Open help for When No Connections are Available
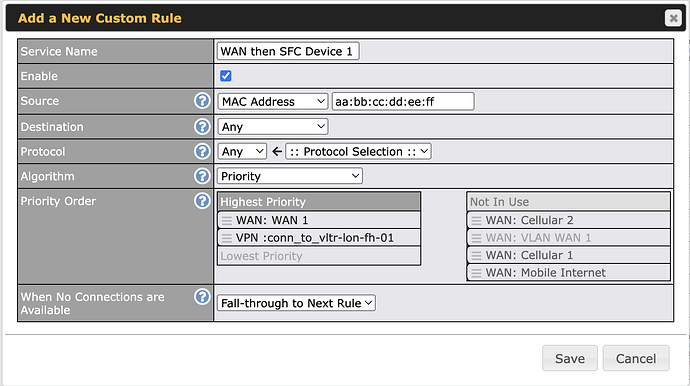Viewport: 690px width, 386px height. point(202,297)
